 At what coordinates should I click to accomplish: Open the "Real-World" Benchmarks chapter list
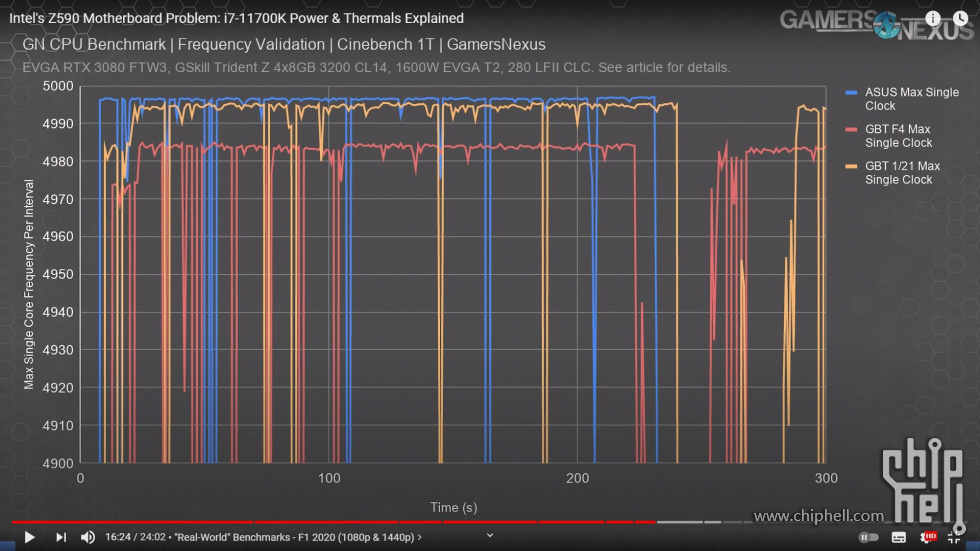point(298,537)
